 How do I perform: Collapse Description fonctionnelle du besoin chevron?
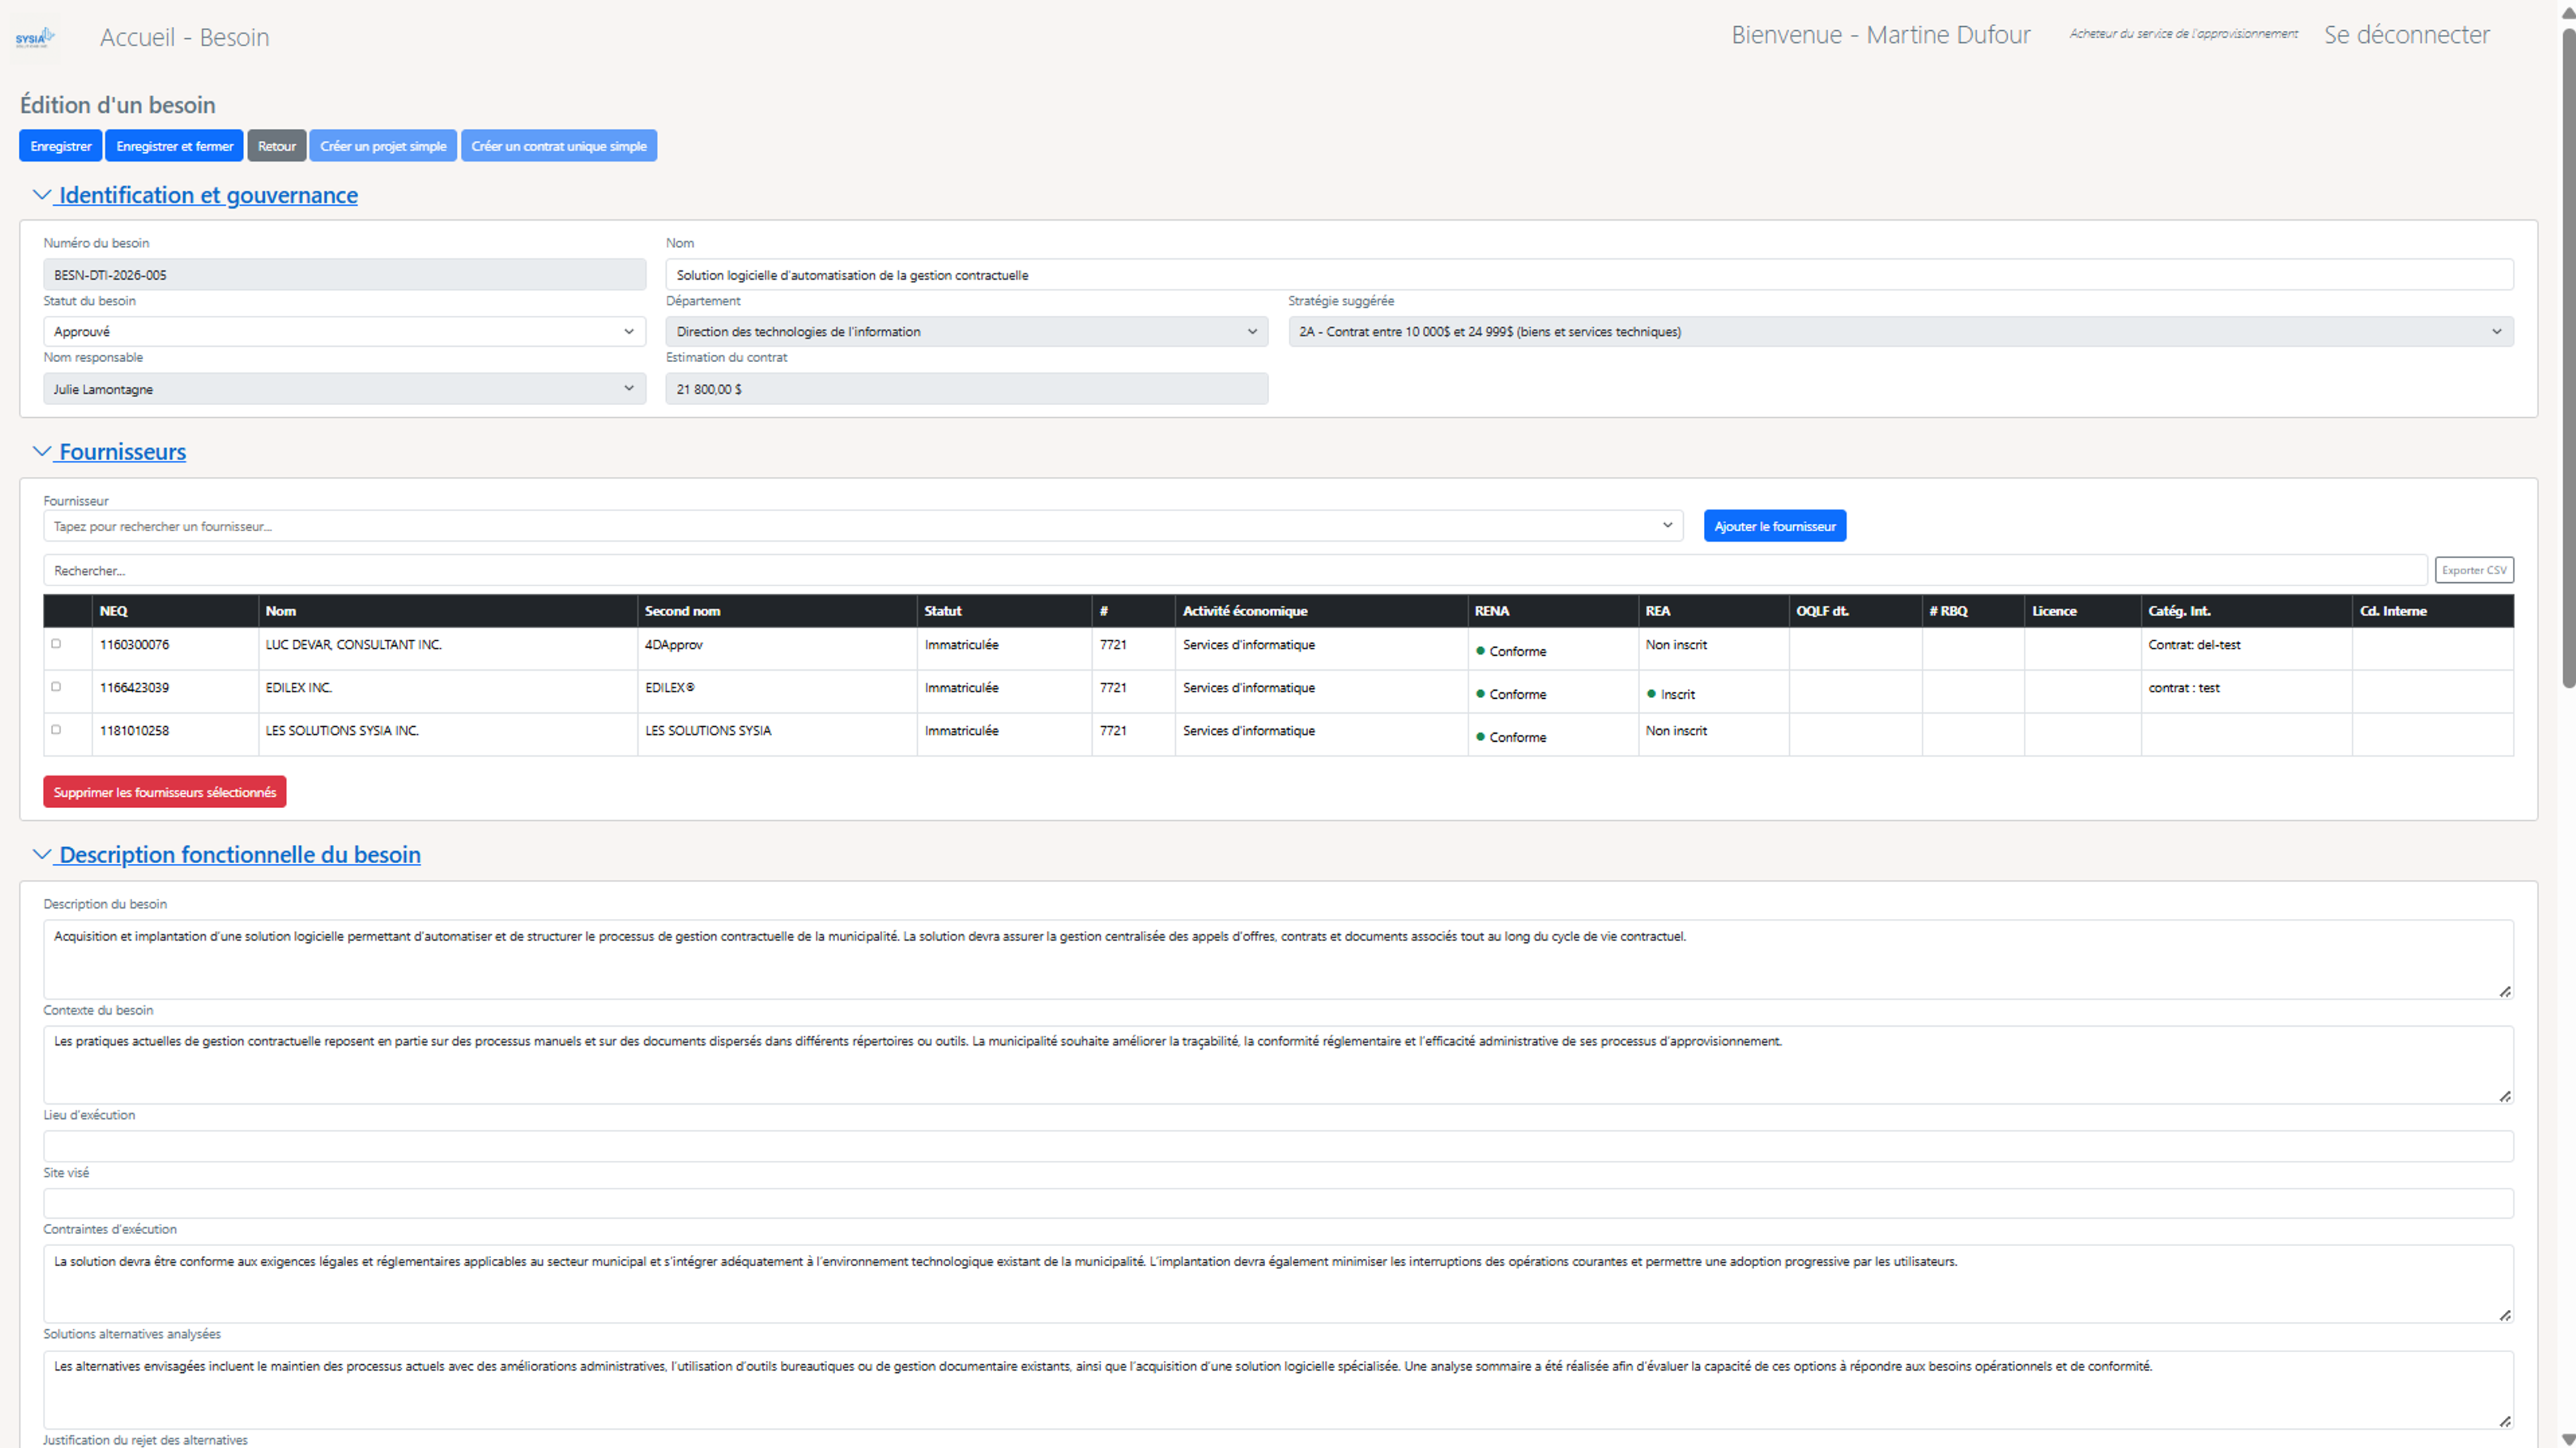[x=41, y=855]
